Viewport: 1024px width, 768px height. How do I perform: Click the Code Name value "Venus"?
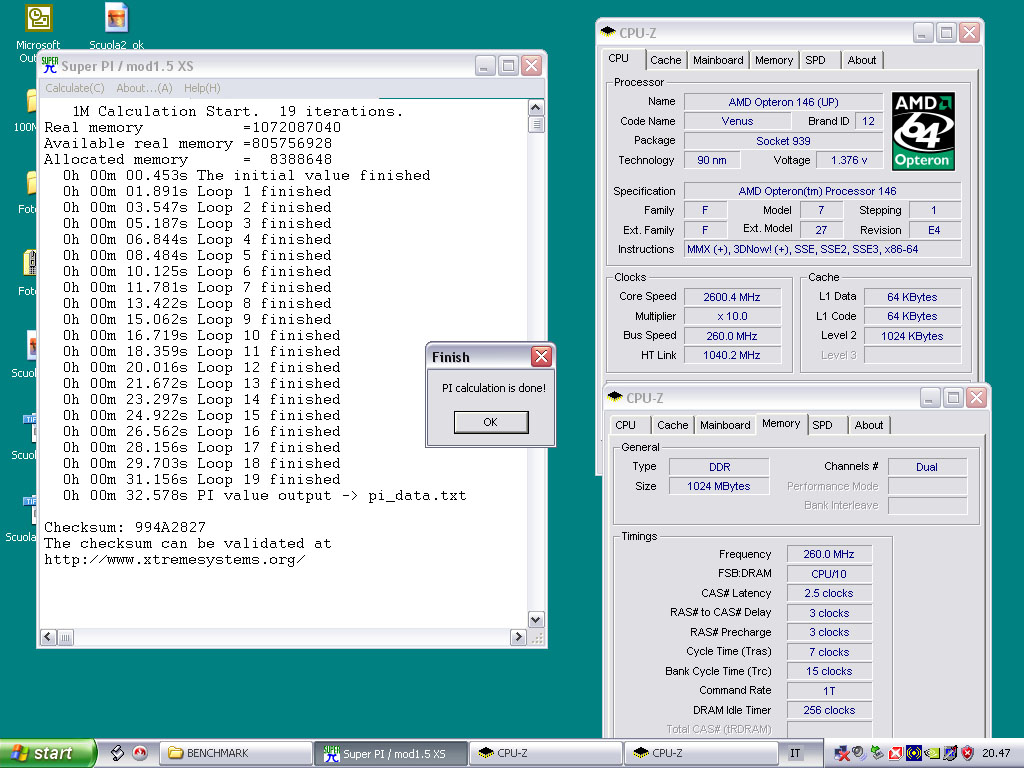click(x=737, y=121)
